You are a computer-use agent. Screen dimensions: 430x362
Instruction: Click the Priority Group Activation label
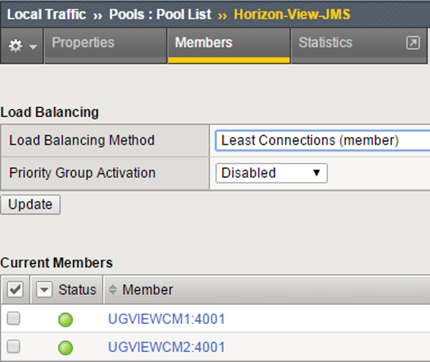[x=82, y=173]
